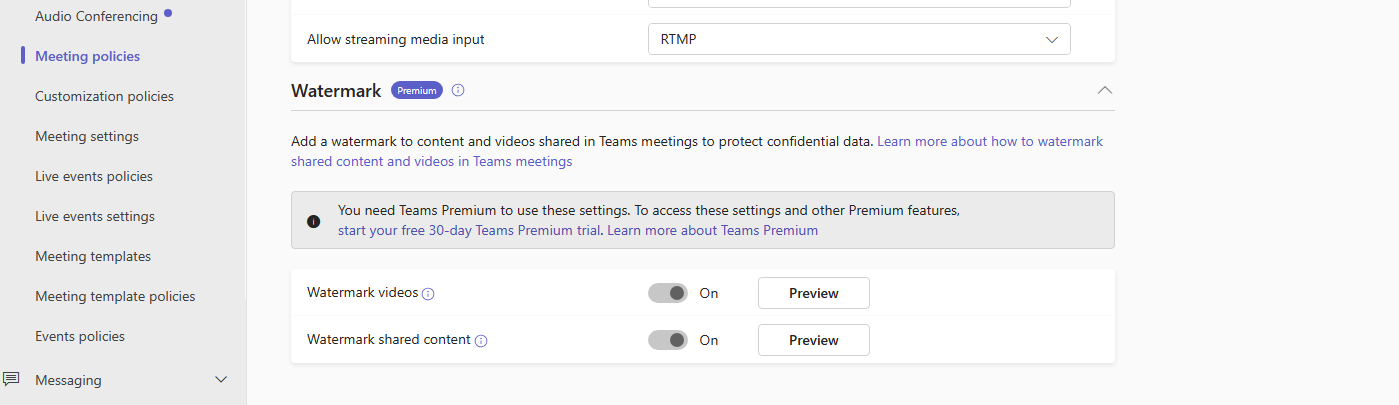The width and height of the screenshot is (1399, 405).
Task: Click the info icon next to Watermark videos
Action: click(x=428, y=294)
